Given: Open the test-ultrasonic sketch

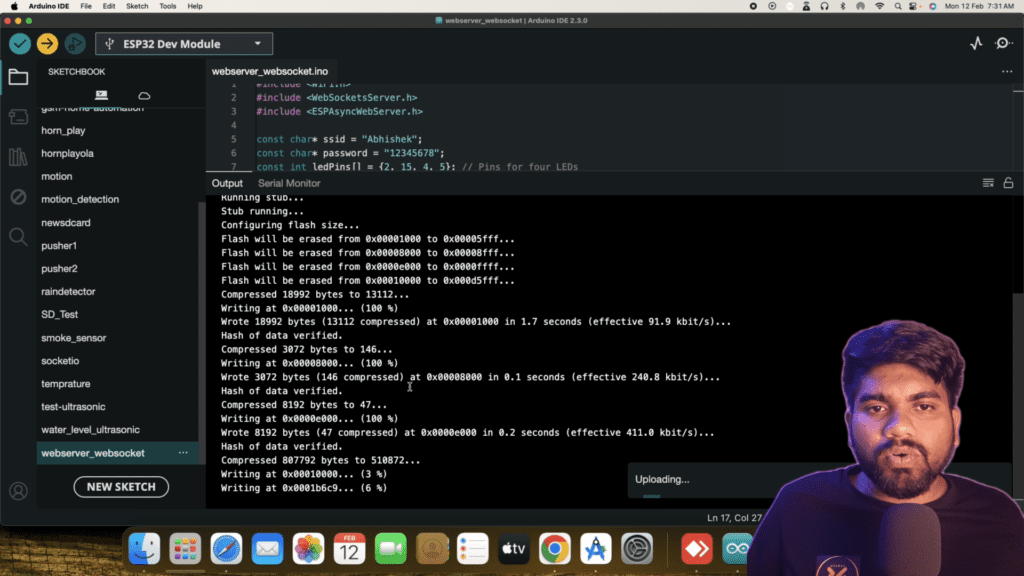Looking at the screenshot, I should (73, 406).
